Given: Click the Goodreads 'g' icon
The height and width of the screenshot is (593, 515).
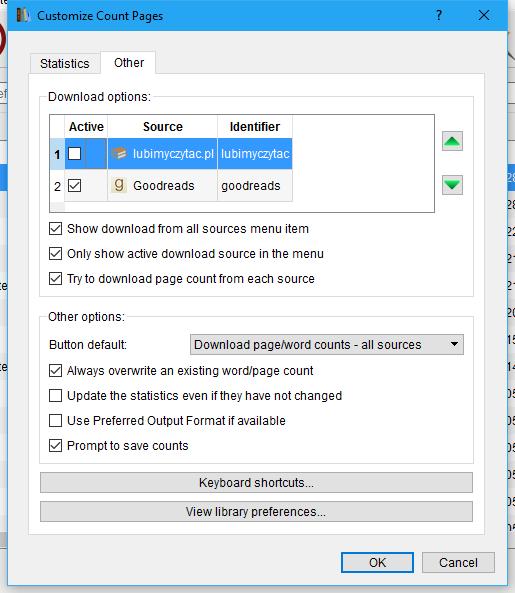Looking at the screenshot, I should coord(119,185).
